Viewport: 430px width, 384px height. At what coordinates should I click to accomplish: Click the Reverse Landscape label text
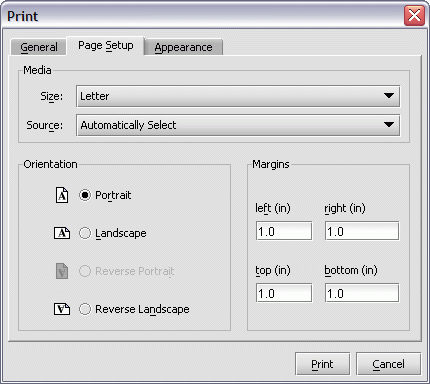(x=142, y=309)
